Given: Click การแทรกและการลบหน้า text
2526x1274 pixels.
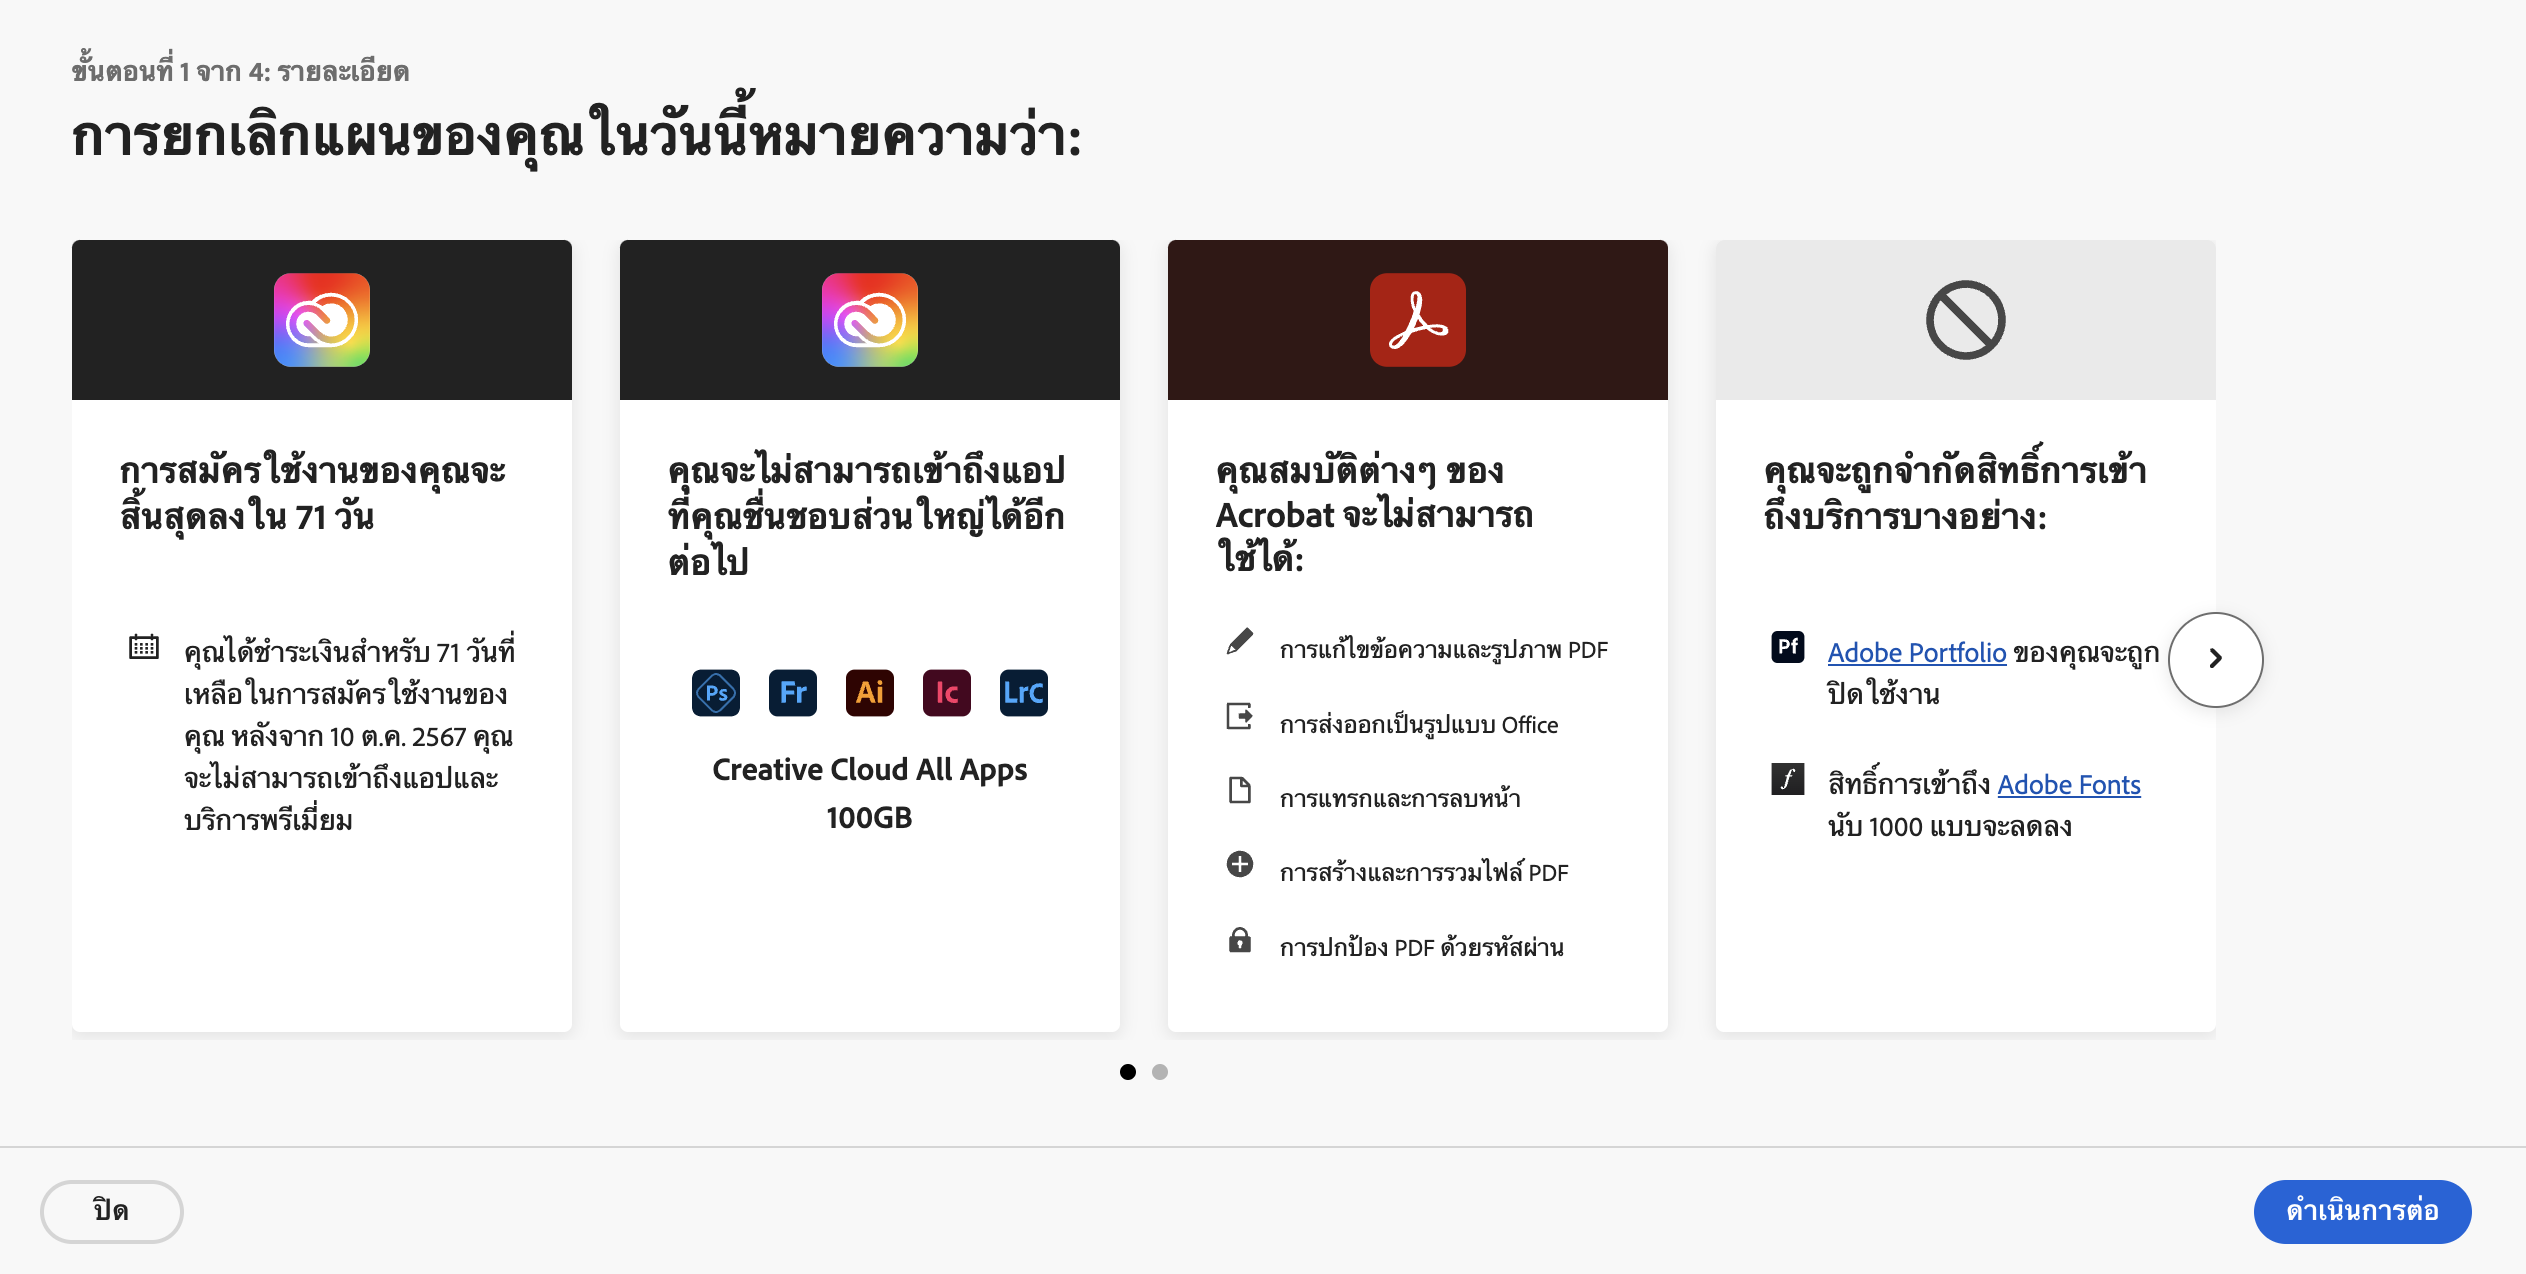Looking at the screenshot, I should click(x=1400, y=798).
